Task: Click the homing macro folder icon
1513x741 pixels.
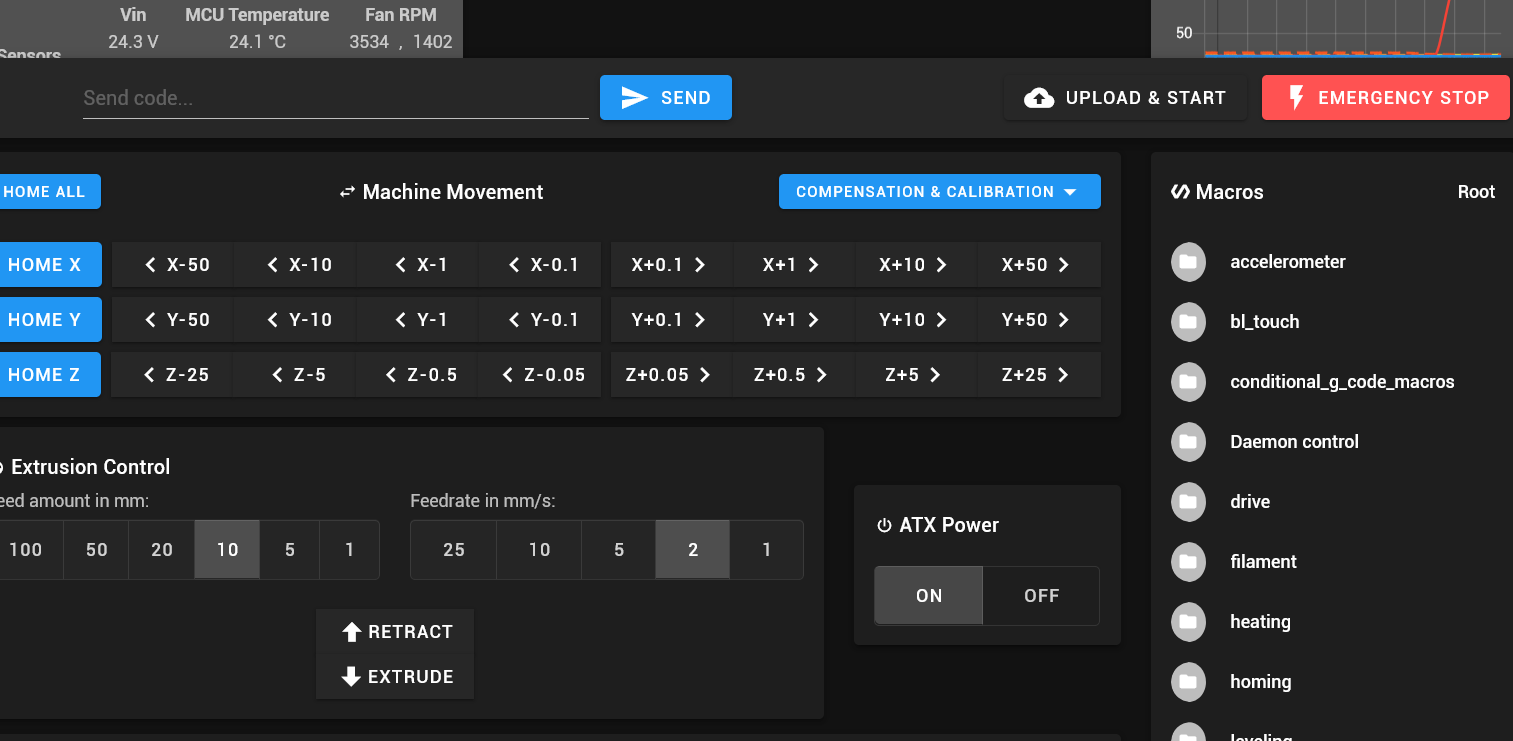Action: coord(1188,682)
